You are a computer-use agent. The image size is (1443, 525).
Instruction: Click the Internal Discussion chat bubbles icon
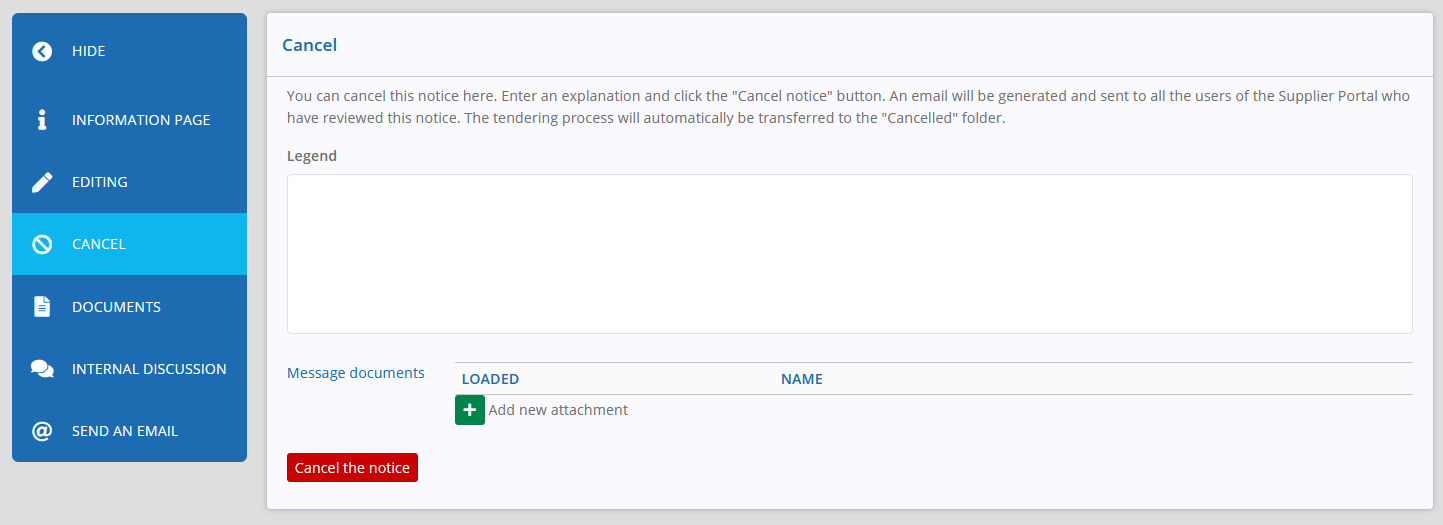(x=42, y=369)
